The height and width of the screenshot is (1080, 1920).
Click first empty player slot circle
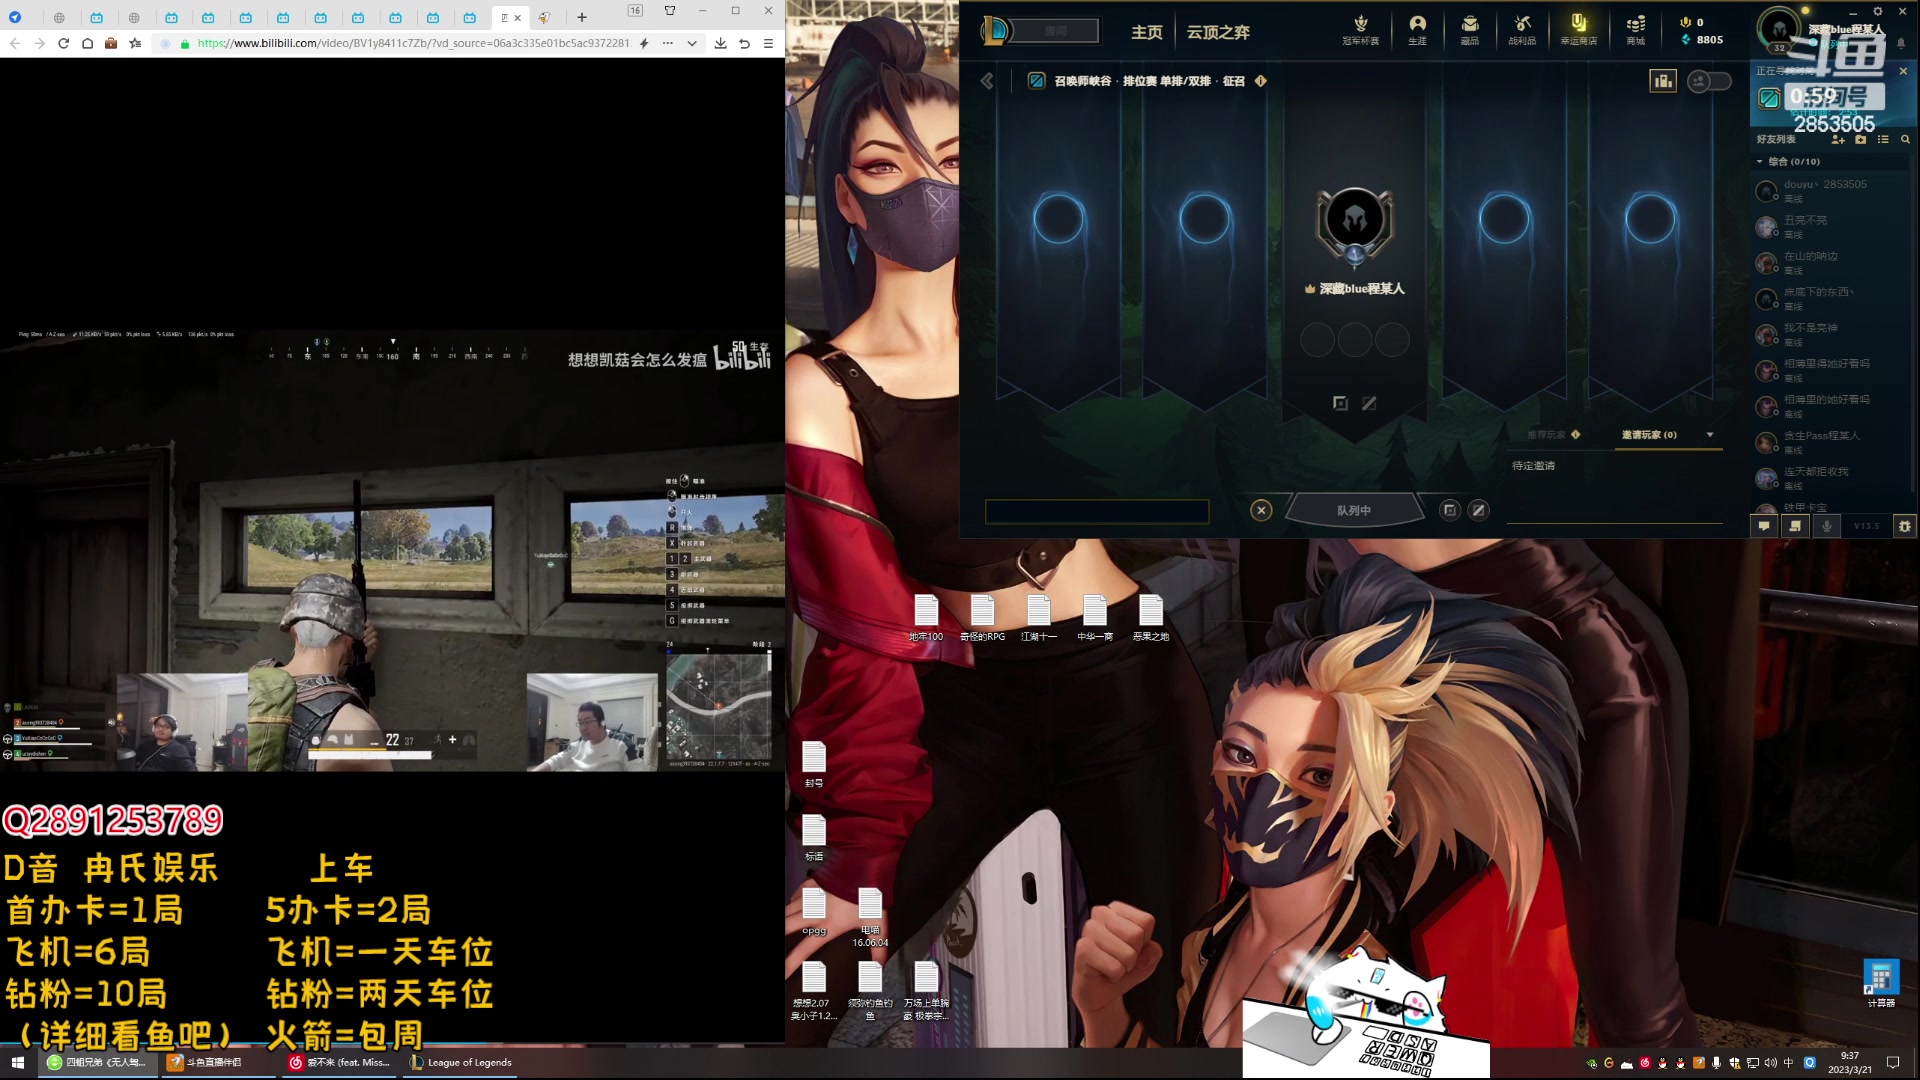1058,219
